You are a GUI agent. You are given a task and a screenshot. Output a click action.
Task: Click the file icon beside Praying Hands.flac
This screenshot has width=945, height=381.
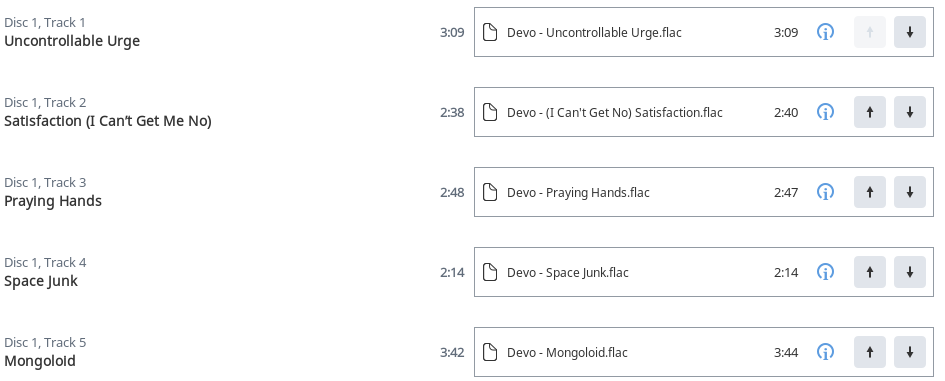pyautogui.click(x=491, y=192)
